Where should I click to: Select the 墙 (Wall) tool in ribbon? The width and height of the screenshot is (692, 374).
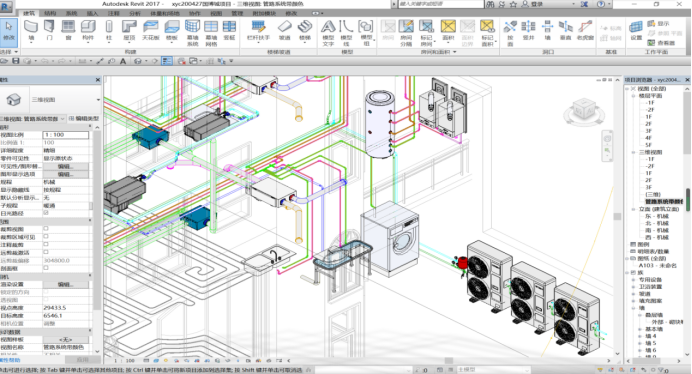31,31
